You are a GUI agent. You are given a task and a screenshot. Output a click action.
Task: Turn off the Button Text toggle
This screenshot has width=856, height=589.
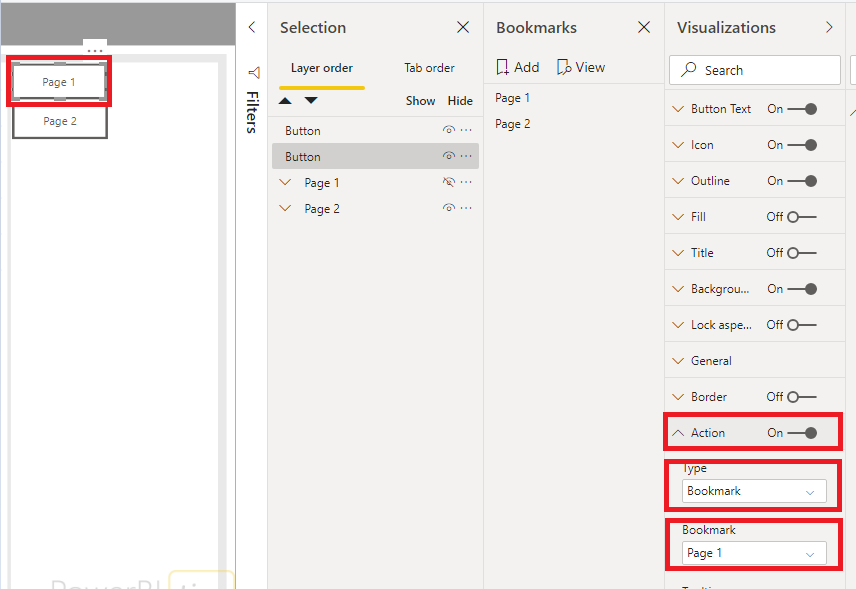[802, 109]
